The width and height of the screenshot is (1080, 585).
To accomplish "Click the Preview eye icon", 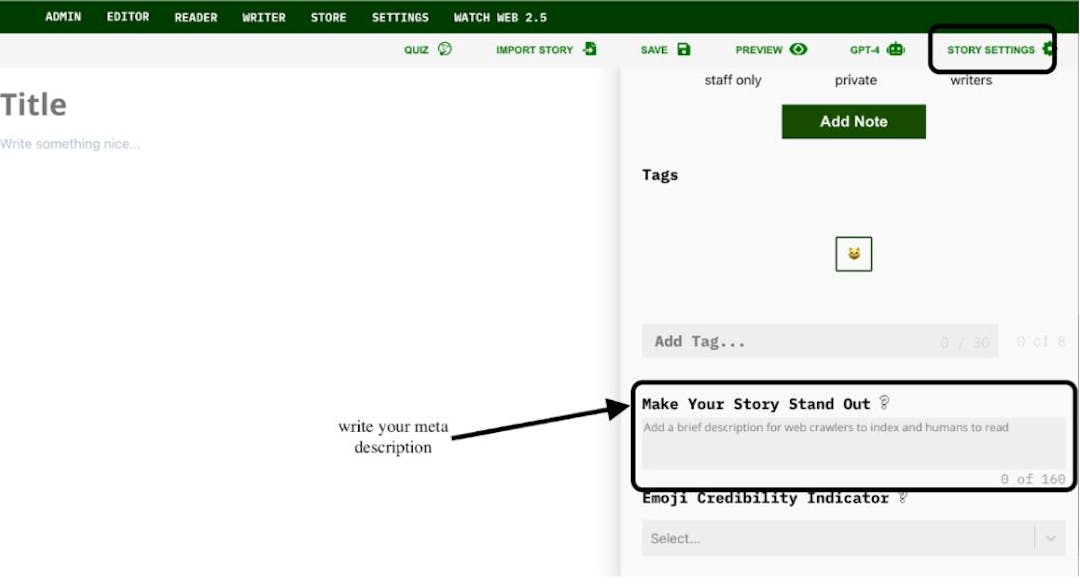I will (x=798, y=49).
